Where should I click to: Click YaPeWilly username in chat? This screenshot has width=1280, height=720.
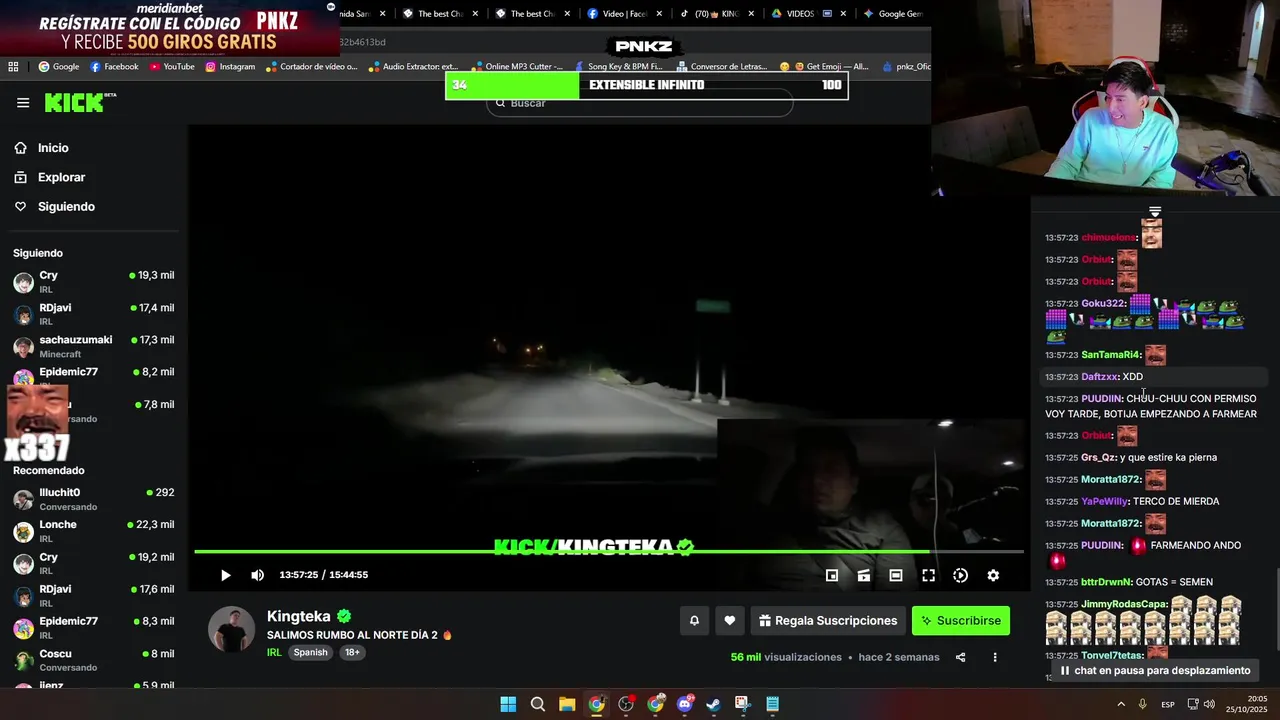(x=1106, y=501)
